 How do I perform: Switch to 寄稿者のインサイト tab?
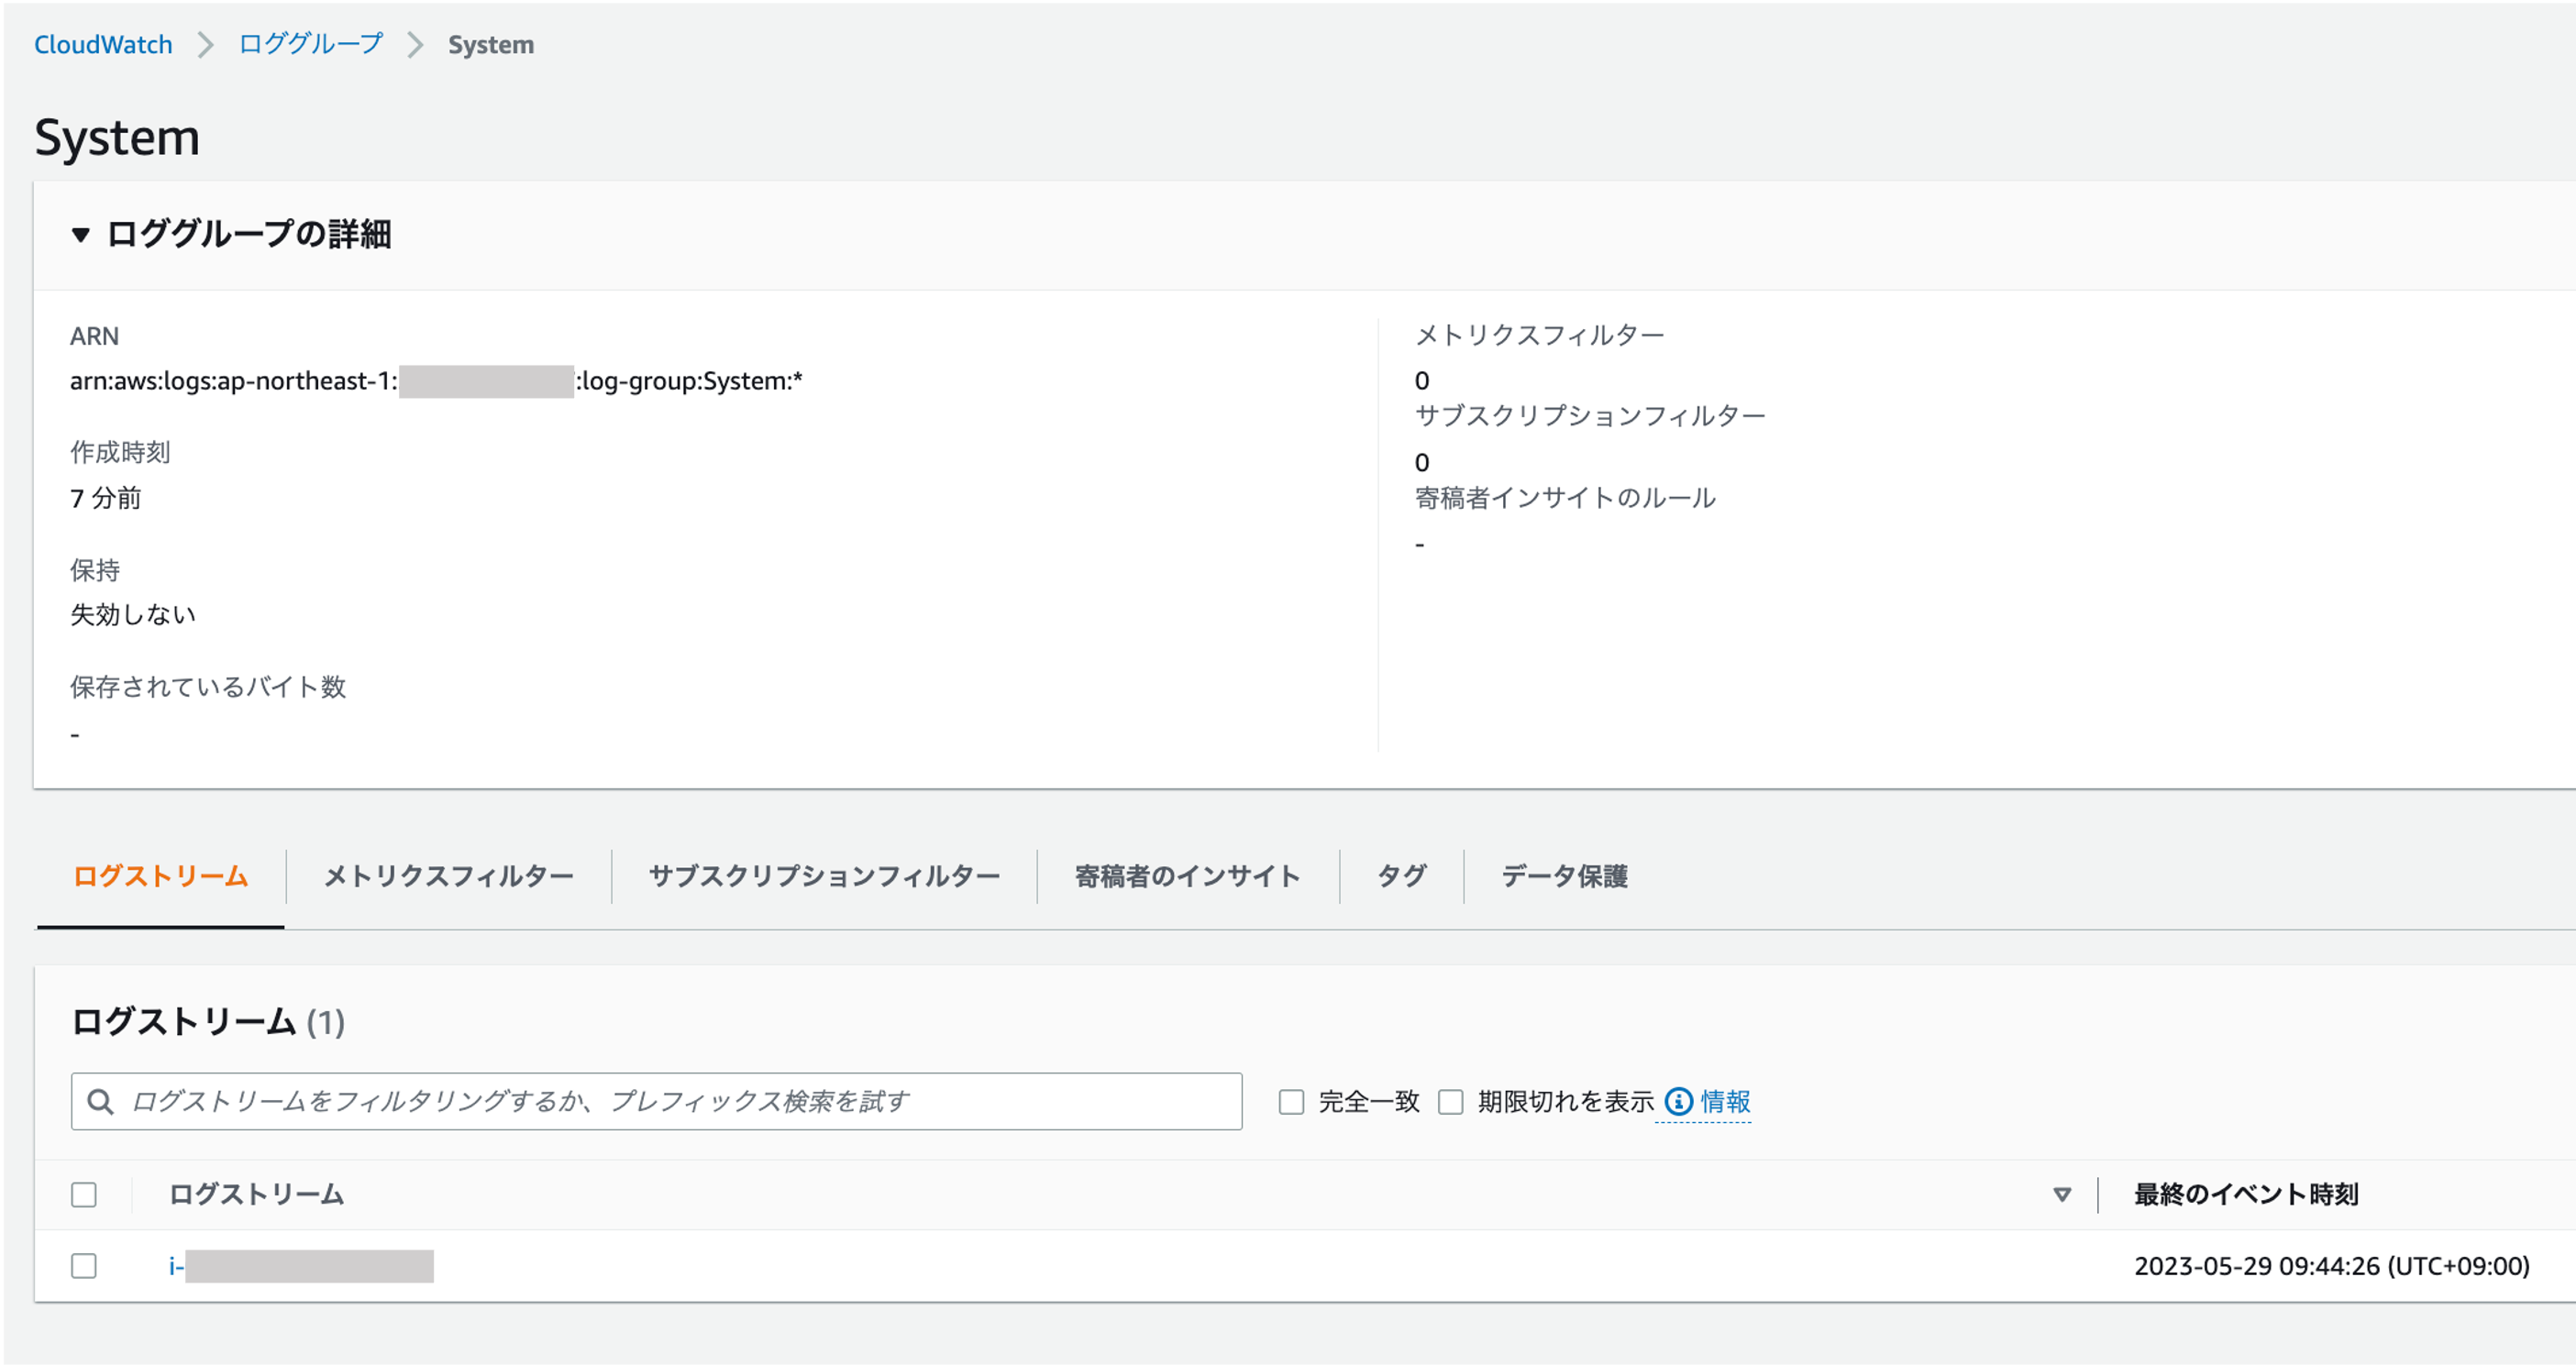1187,876
